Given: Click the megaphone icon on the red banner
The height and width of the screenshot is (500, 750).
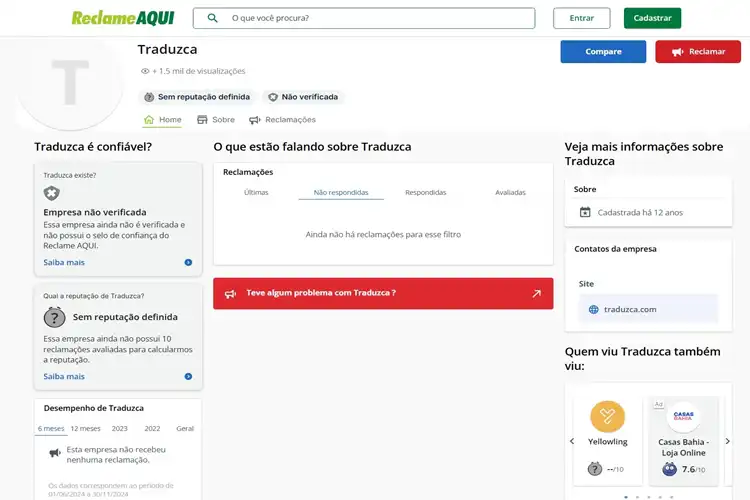Looking at the screenshot, I should tap(231, 294).
